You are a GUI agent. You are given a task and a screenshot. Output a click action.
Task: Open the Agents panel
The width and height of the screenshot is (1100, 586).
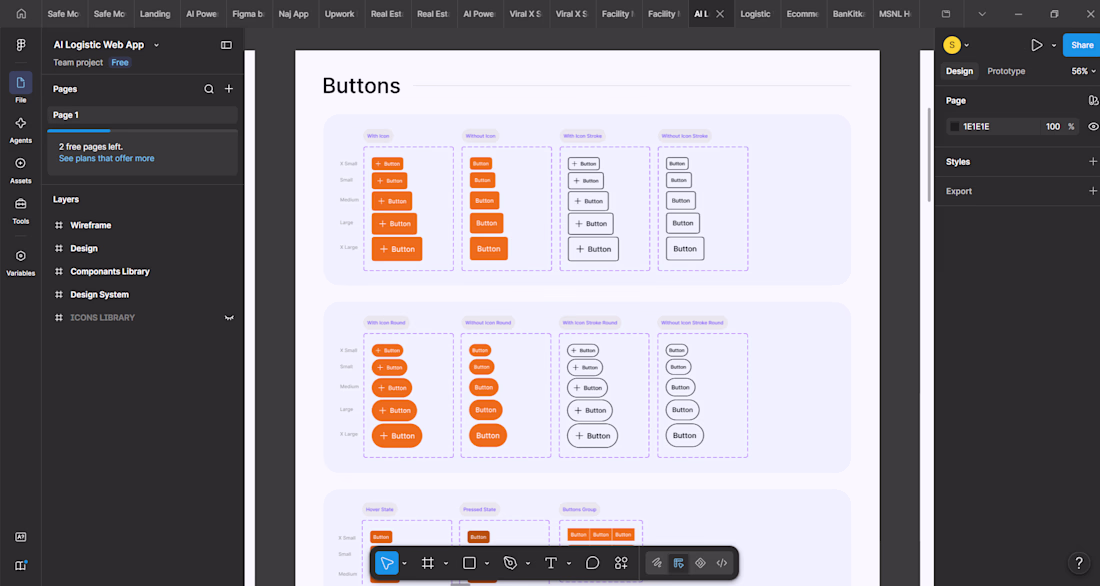[20, 129]
